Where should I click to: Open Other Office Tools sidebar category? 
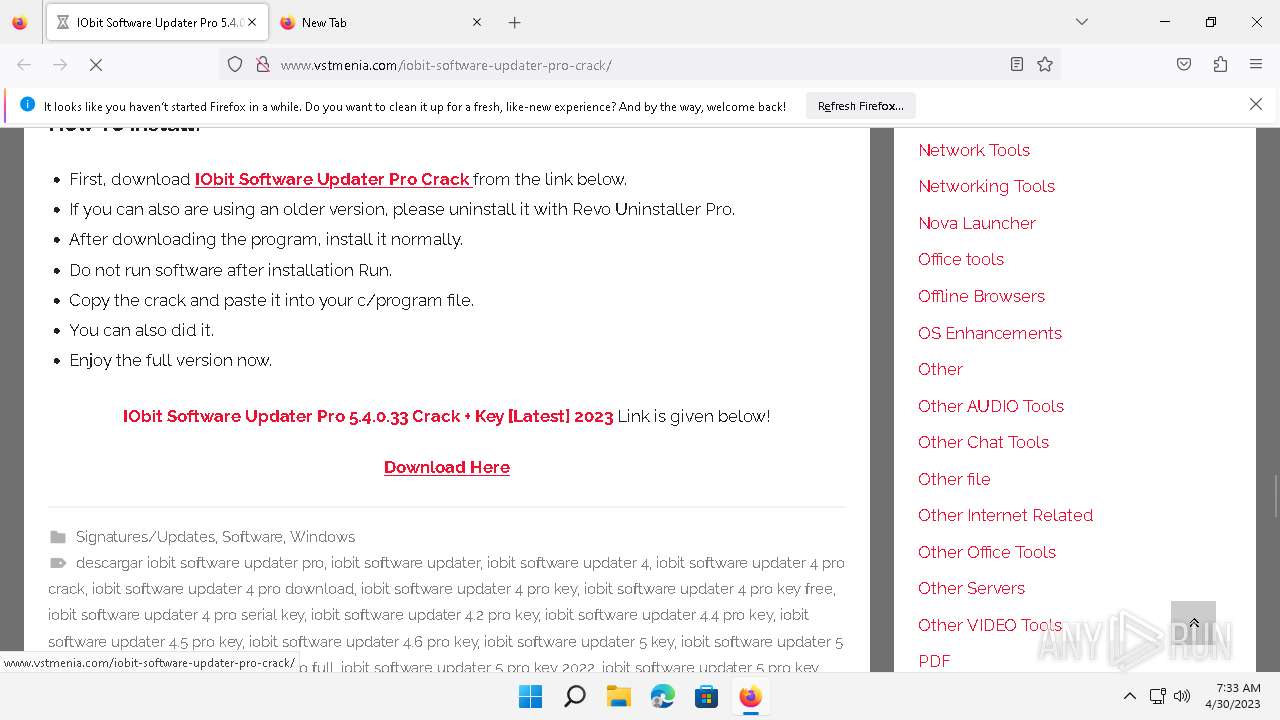[987, 552]
